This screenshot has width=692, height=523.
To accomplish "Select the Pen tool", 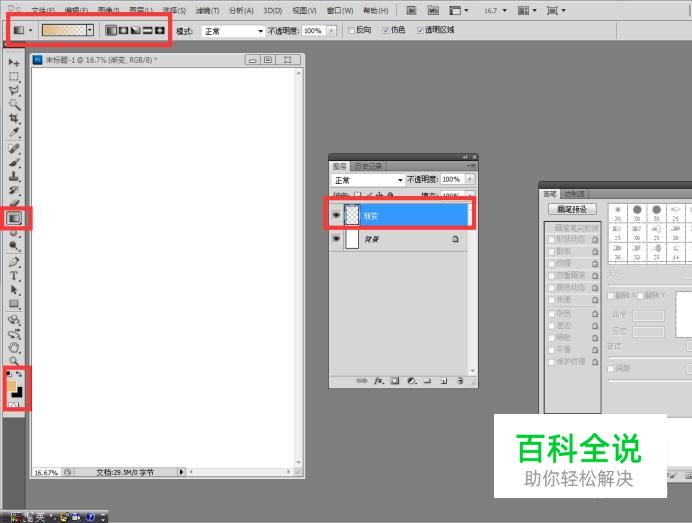I will tap(14, 262).
